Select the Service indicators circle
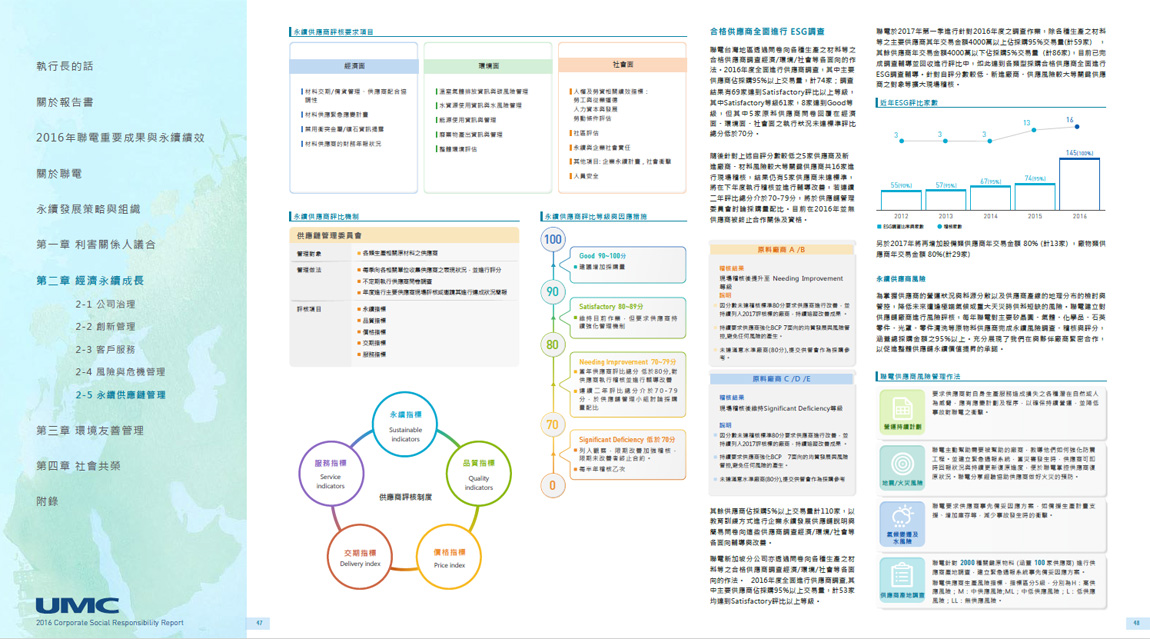 [330, 475]
